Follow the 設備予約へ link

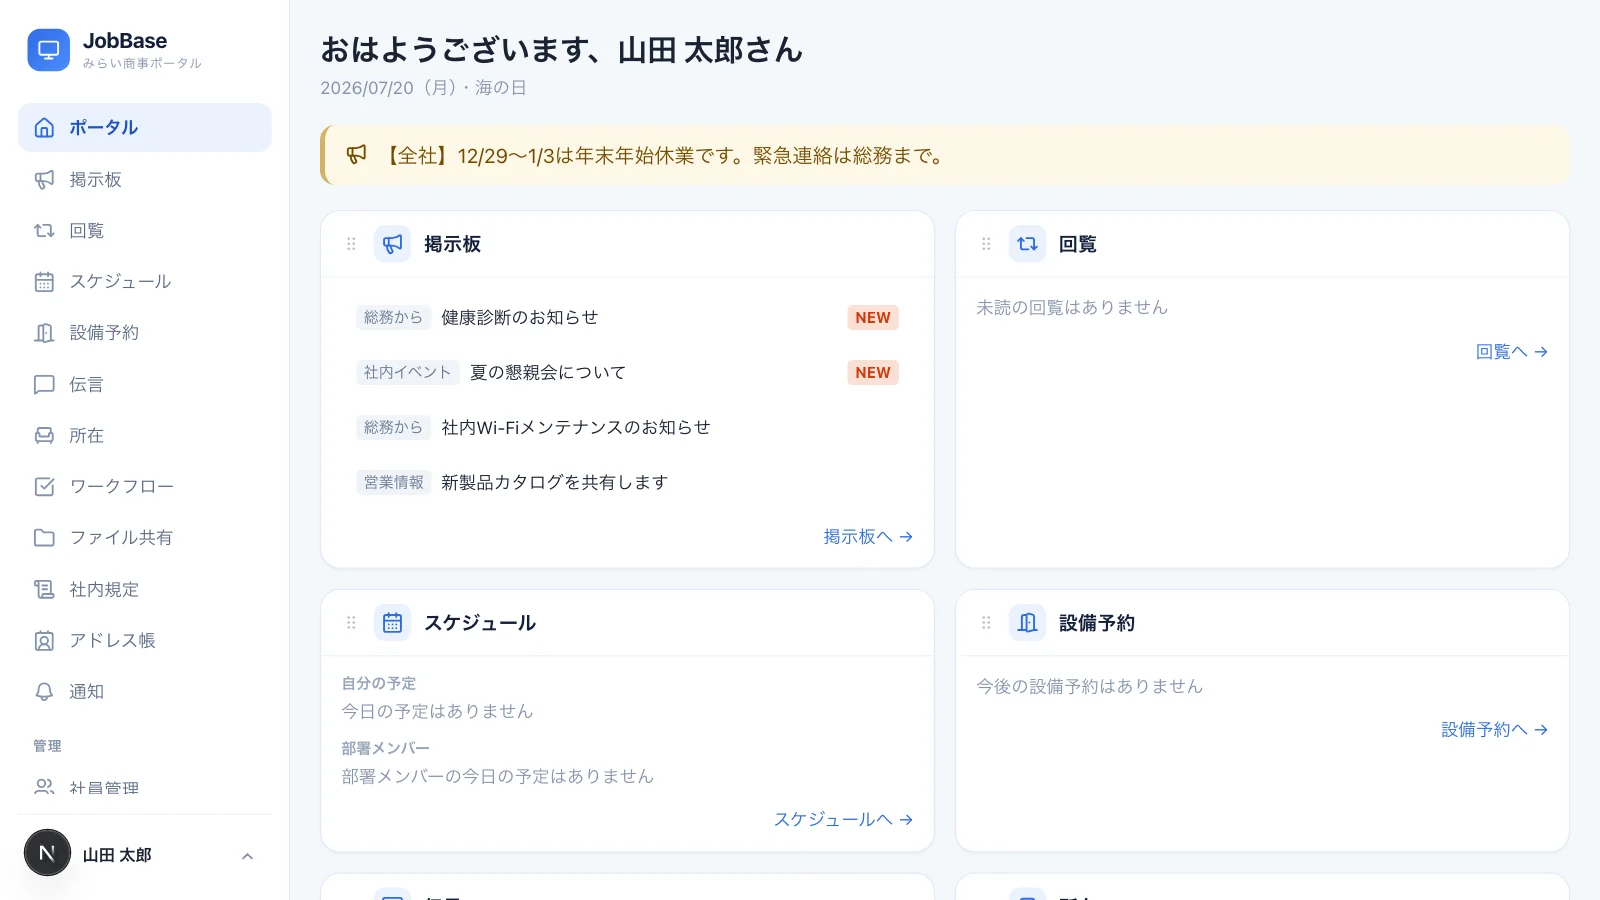coord(1495,730)
